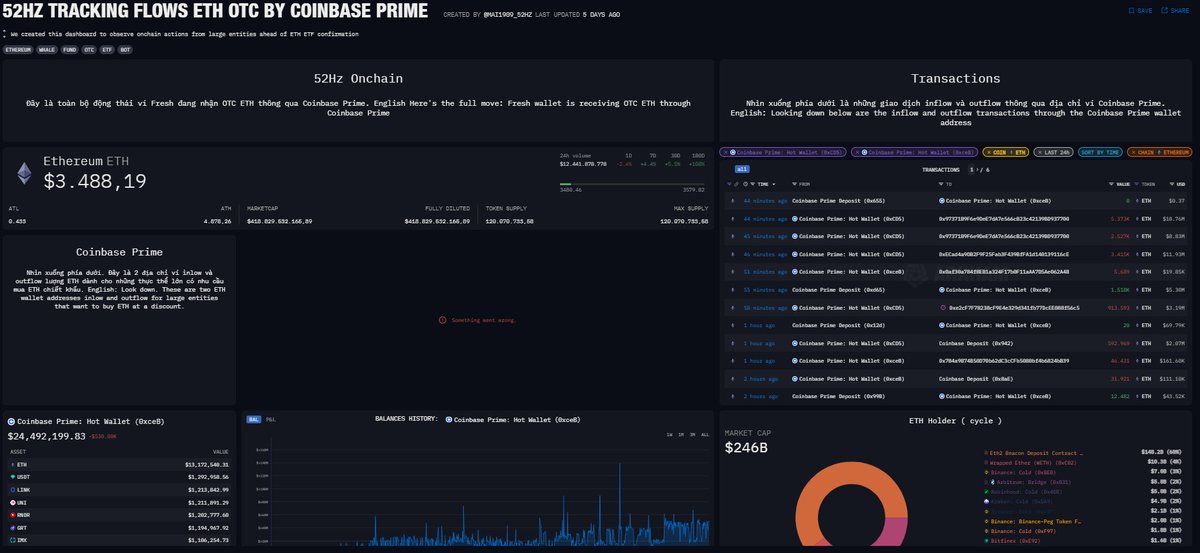Toggle the 'all' transactions filter
The image size is (1200, 553).
coord(741,170)
